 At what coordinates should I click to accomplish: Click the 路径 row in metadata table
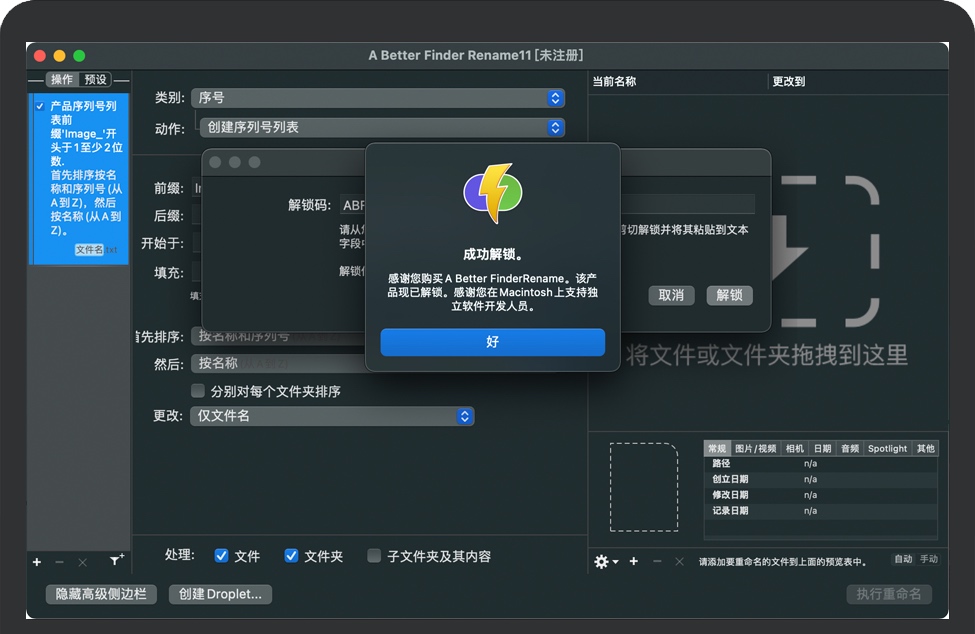pos(821,464)
